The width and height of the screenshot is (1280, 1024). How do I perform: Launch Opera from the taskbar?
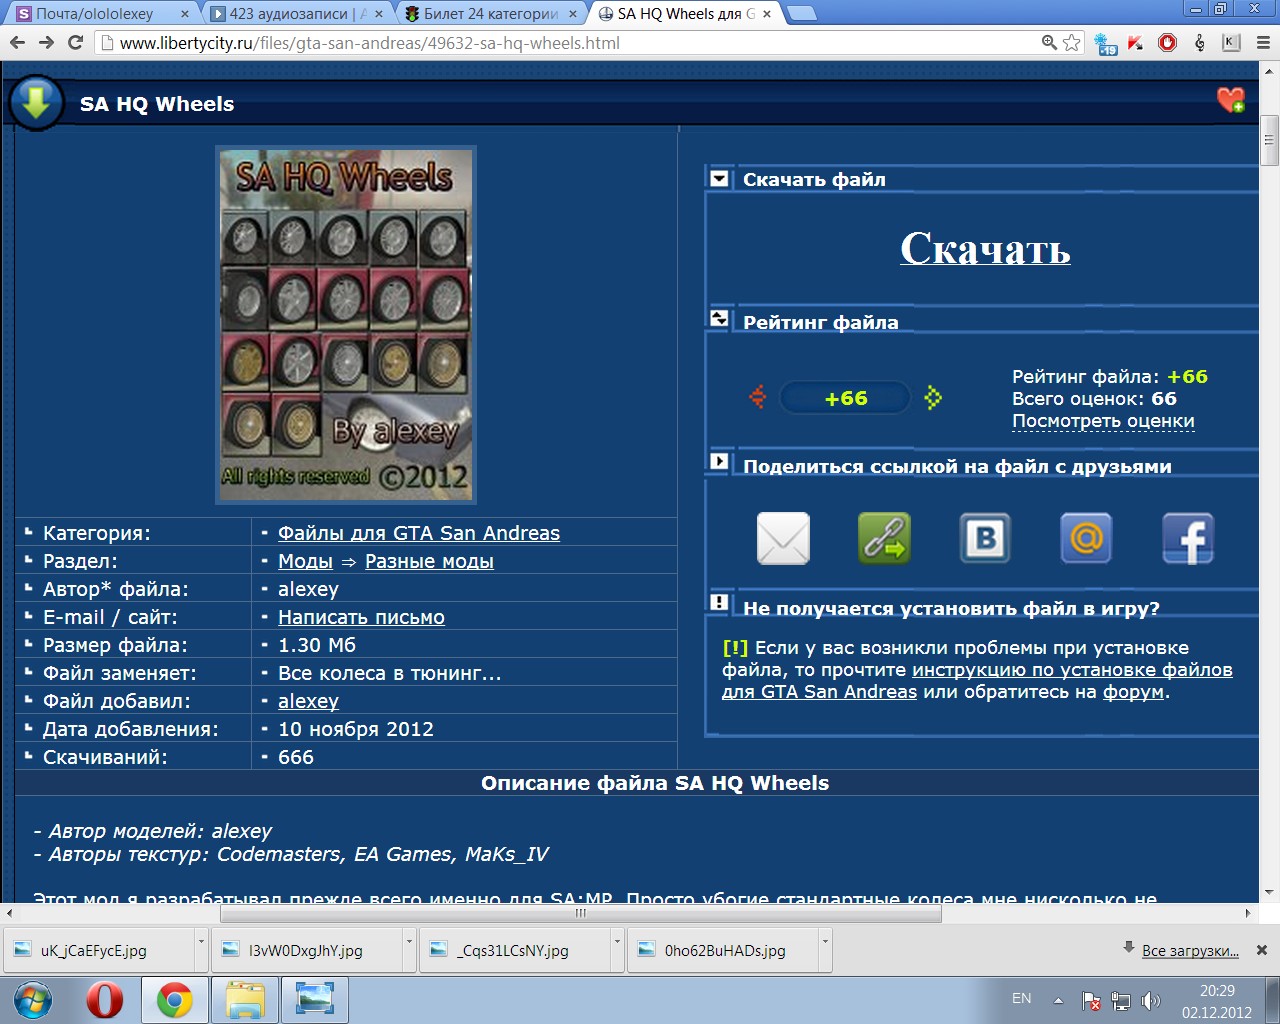coord(105,1000)
